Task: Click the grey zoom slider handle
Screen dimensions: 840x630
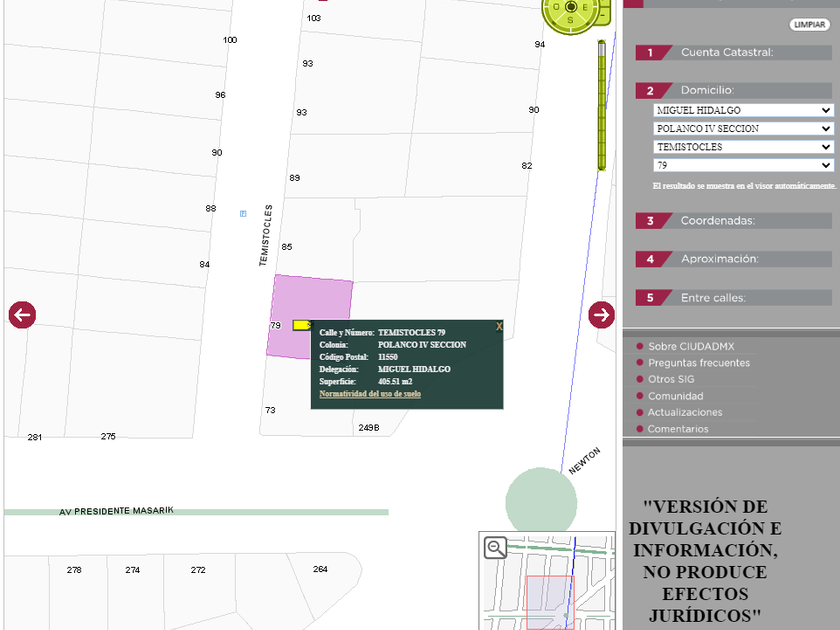Action: (602, 48)
